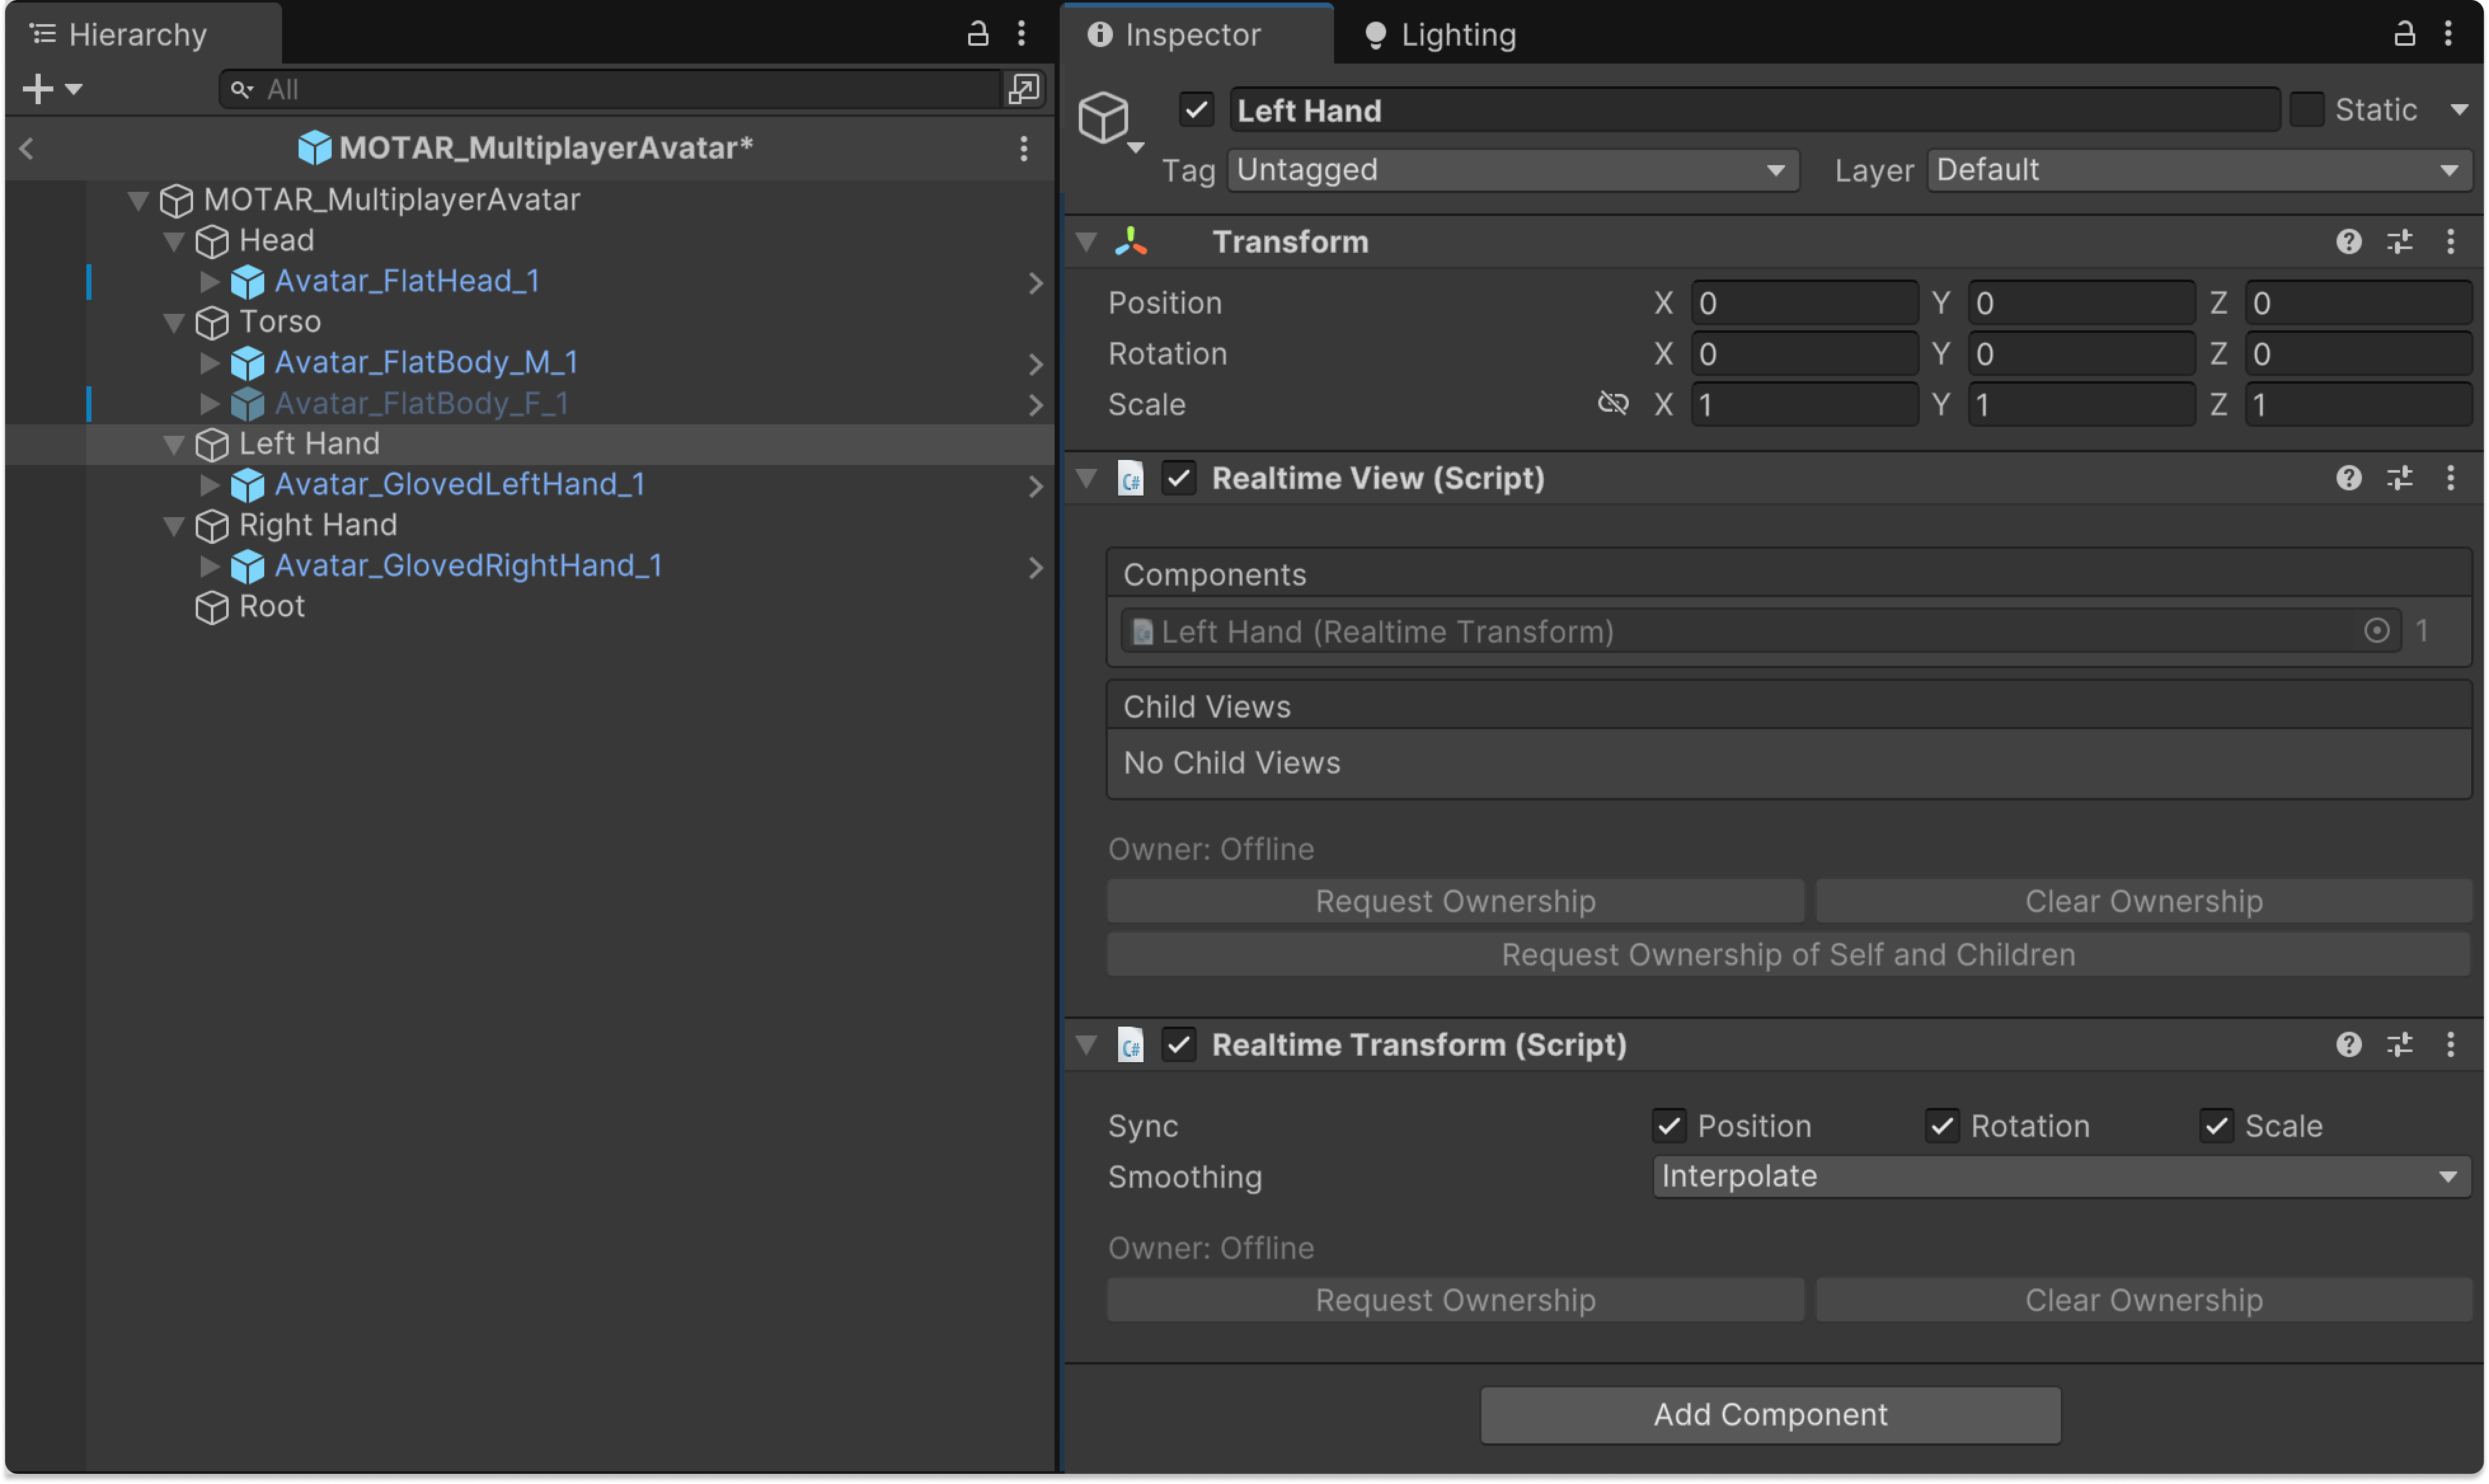Open the Smoothing Interpolate dropdown

(2060, 1177)
